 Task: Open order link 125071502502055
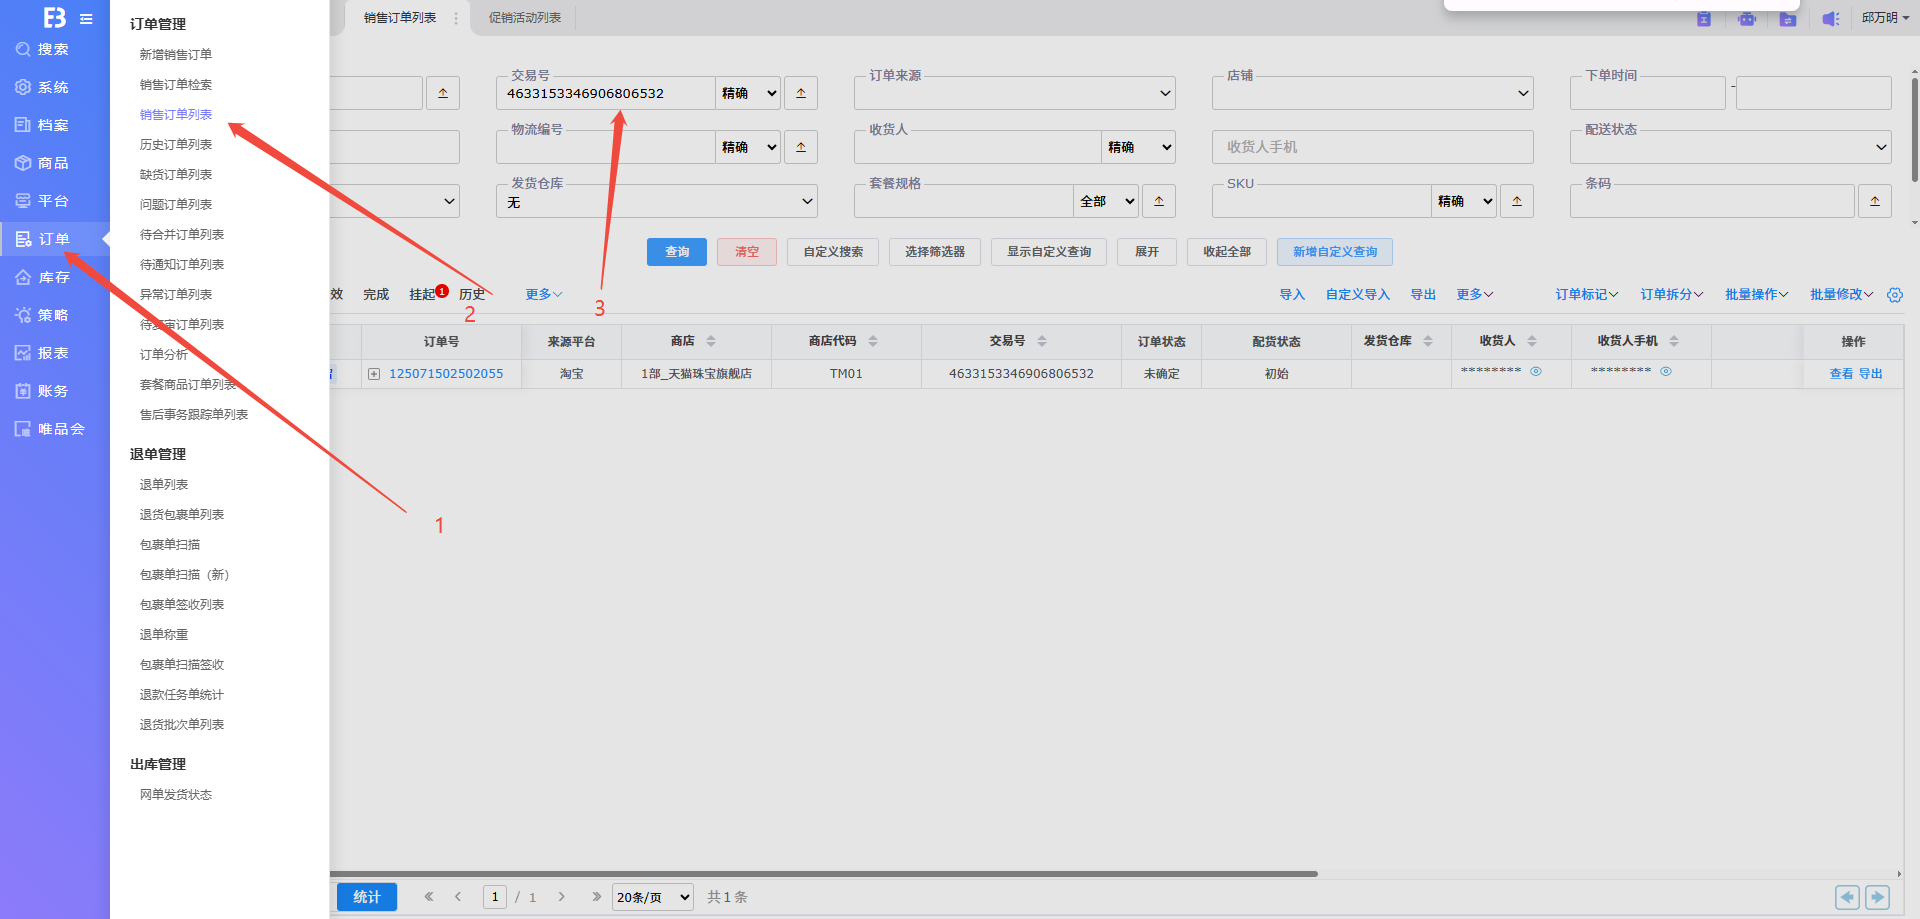coord(446,374)
